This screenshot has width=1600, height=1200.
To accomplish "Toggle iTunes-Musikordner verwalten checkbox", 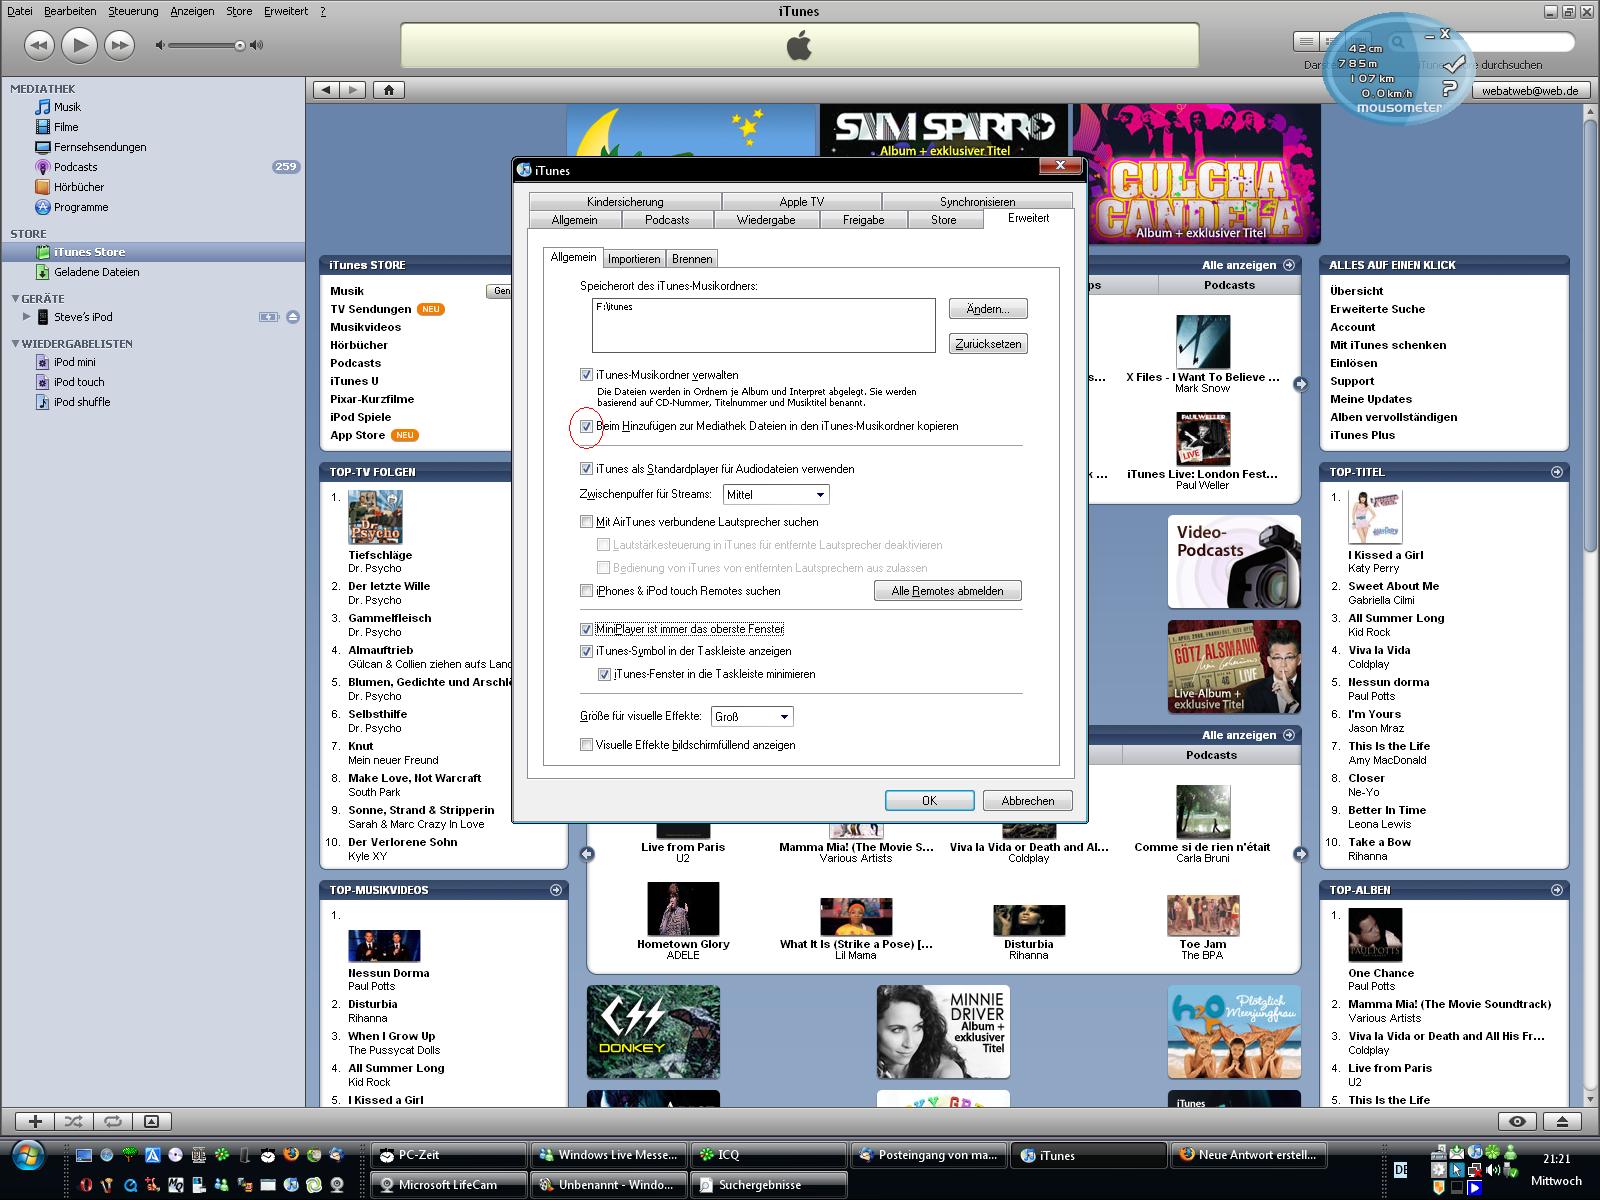I will (x=586, y=375).
